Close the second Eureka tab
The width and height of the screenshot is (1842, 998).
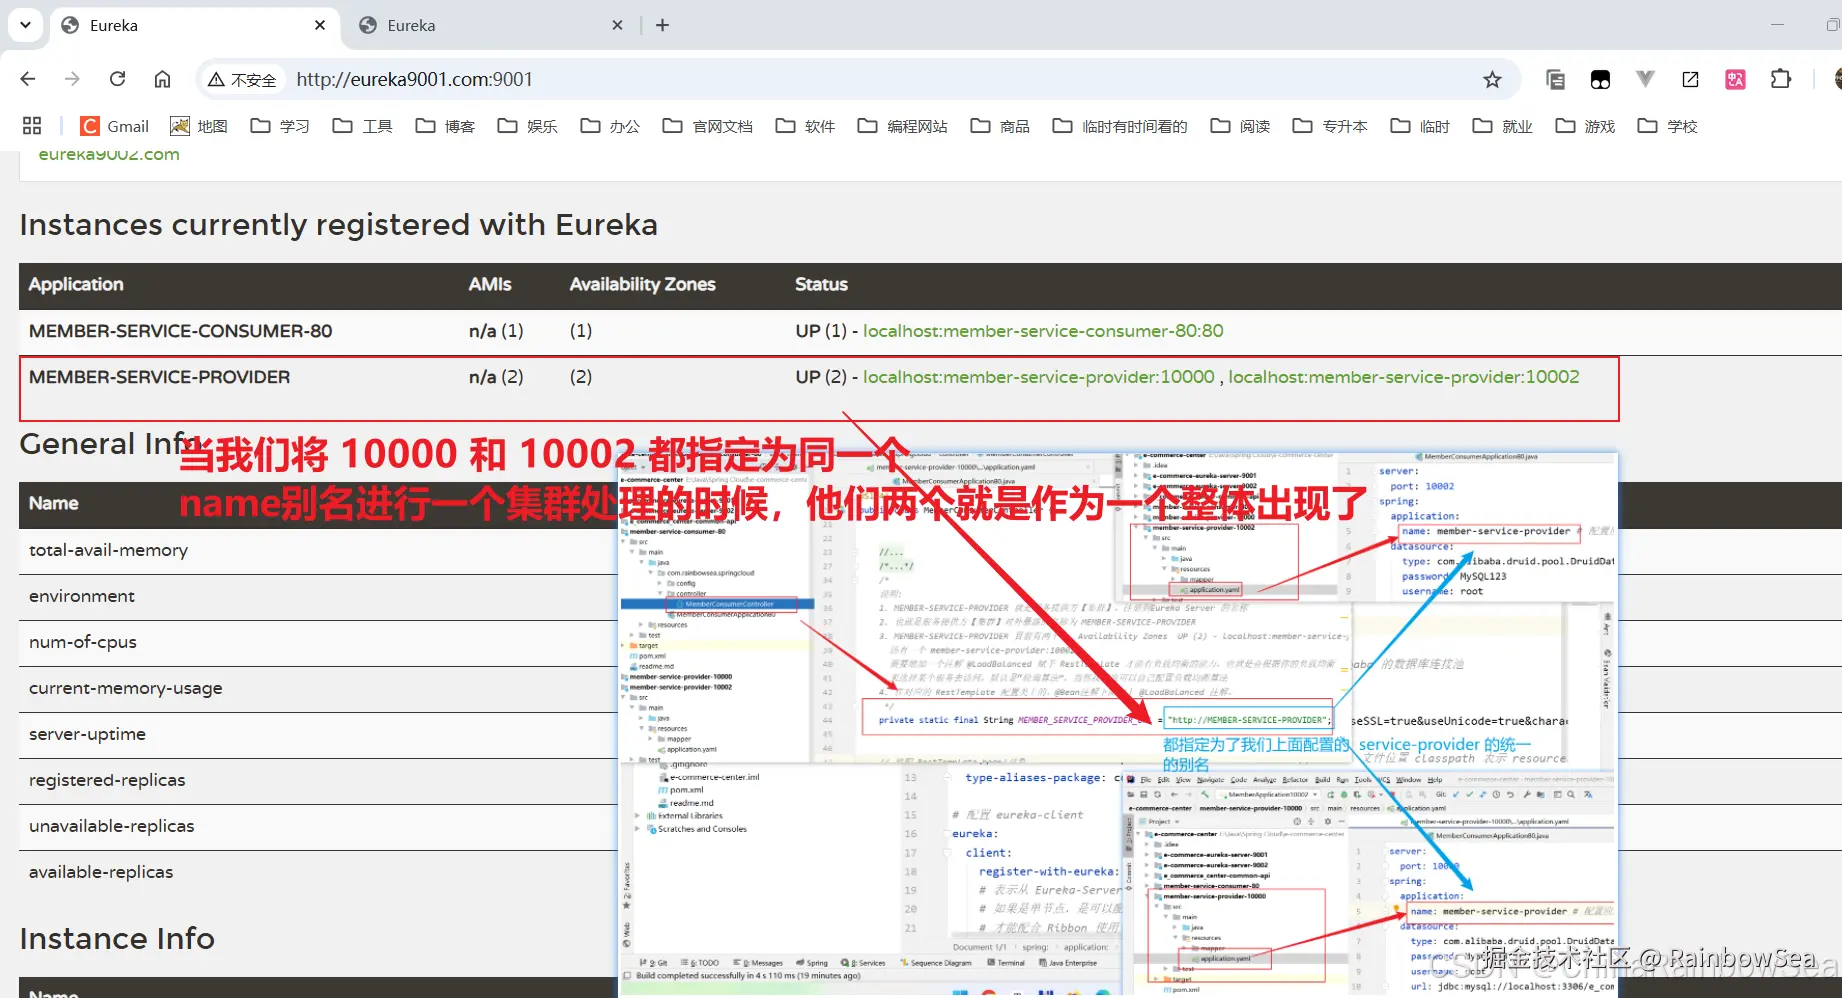click(617, 25)
